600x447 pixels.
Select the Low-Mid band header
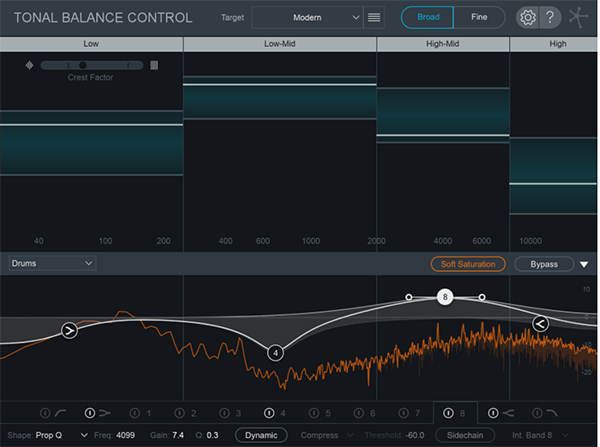coord(280,44)
